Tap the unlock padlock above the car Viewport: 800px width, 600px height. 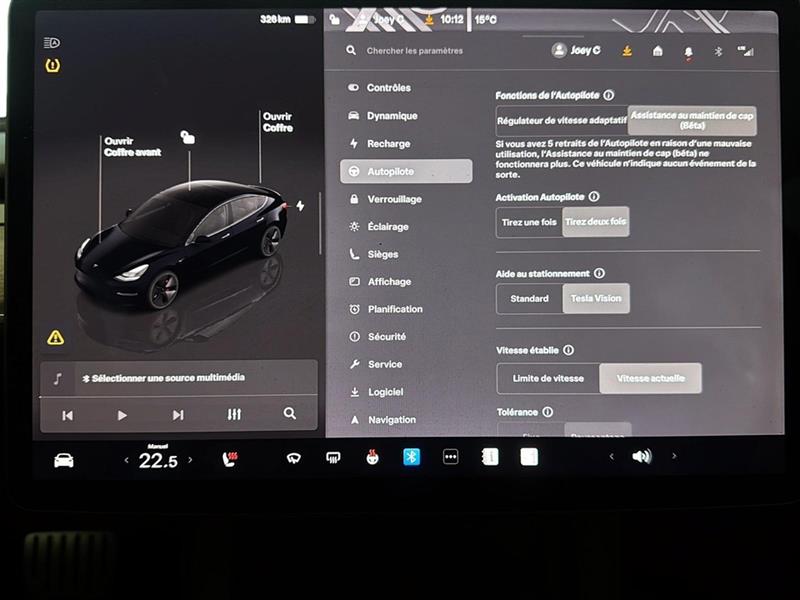[187, 137]
